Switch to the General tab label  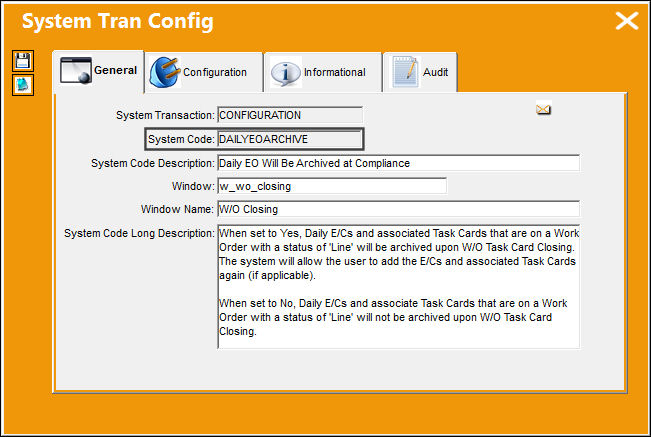click(115, 70)
